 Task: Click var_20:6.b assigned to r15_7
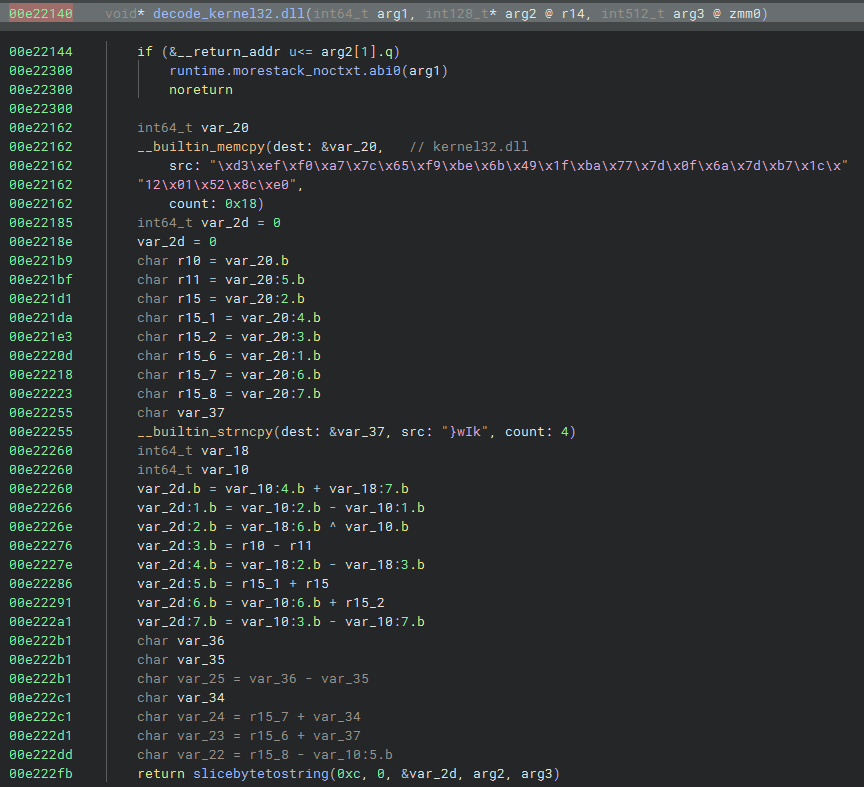pyautogui.click(x=280, y=375)
